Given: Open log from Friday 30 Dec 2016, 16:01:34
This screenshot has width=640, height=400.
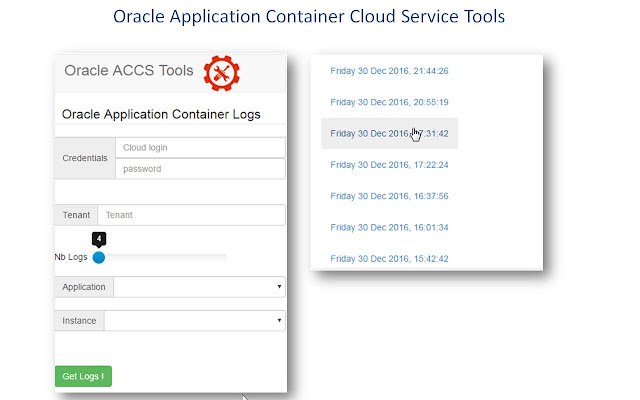Looking at the screenshot, I should tap(389, 227).
